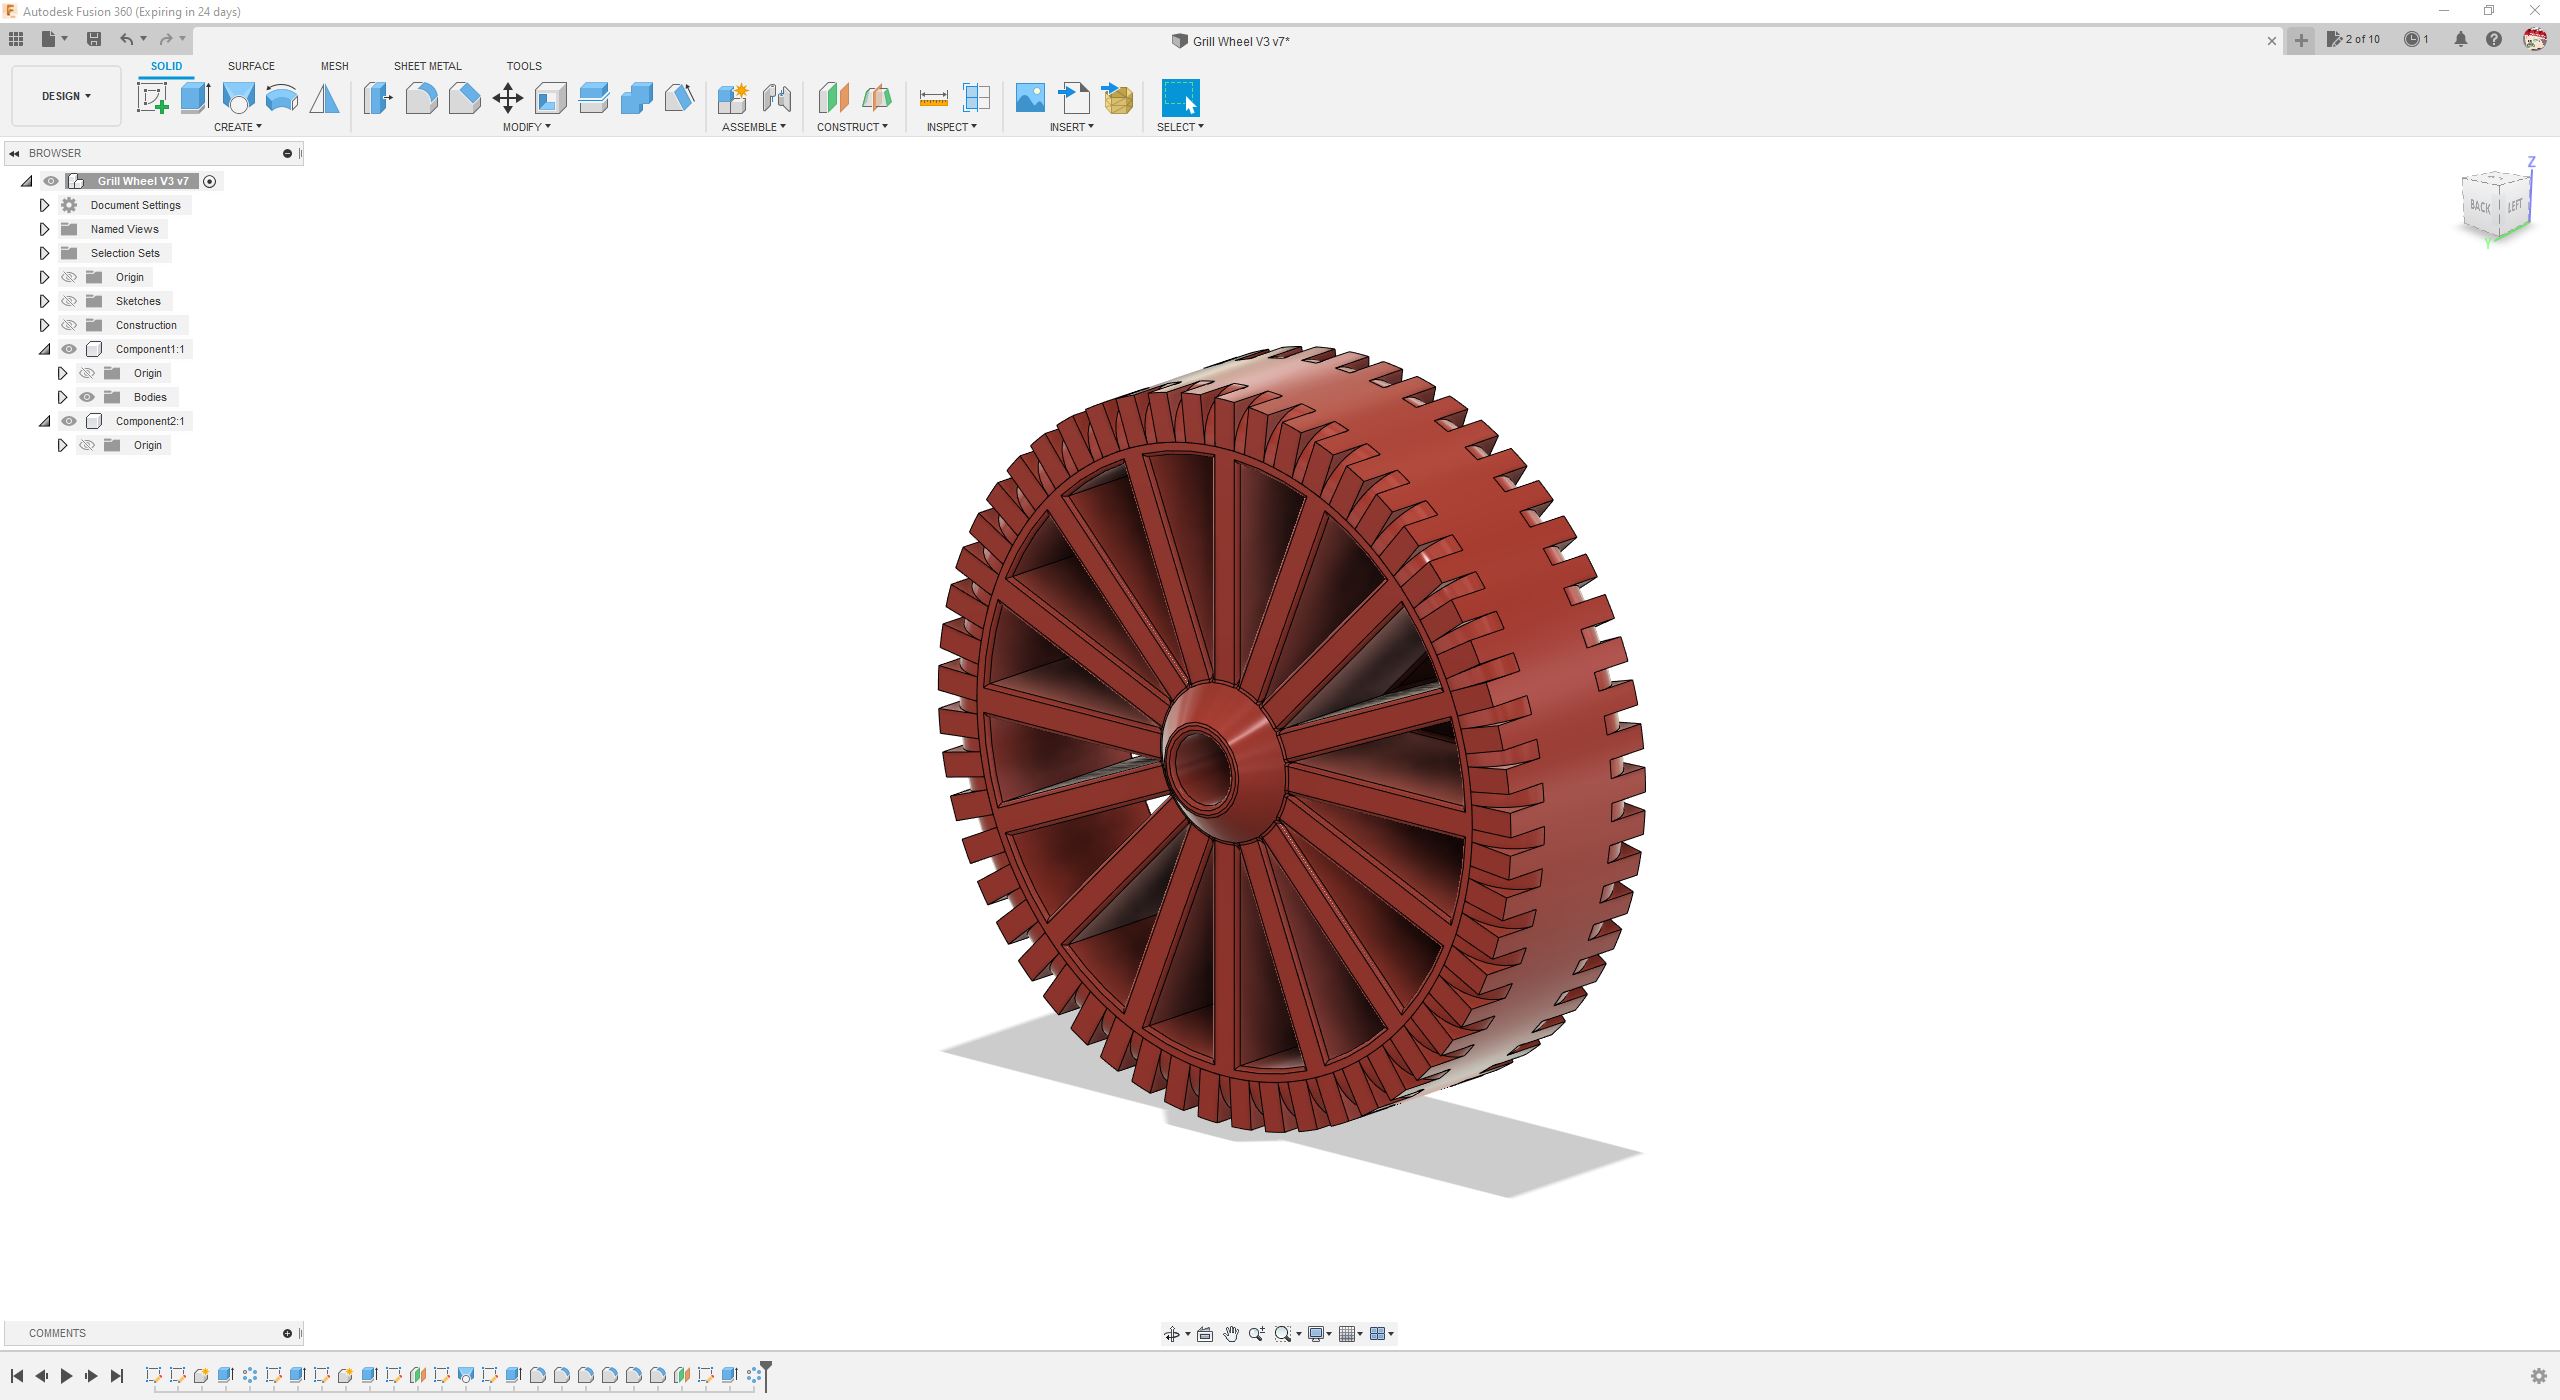
Task: Open the CONSTRUCT menu
Action: coord(852,127)
